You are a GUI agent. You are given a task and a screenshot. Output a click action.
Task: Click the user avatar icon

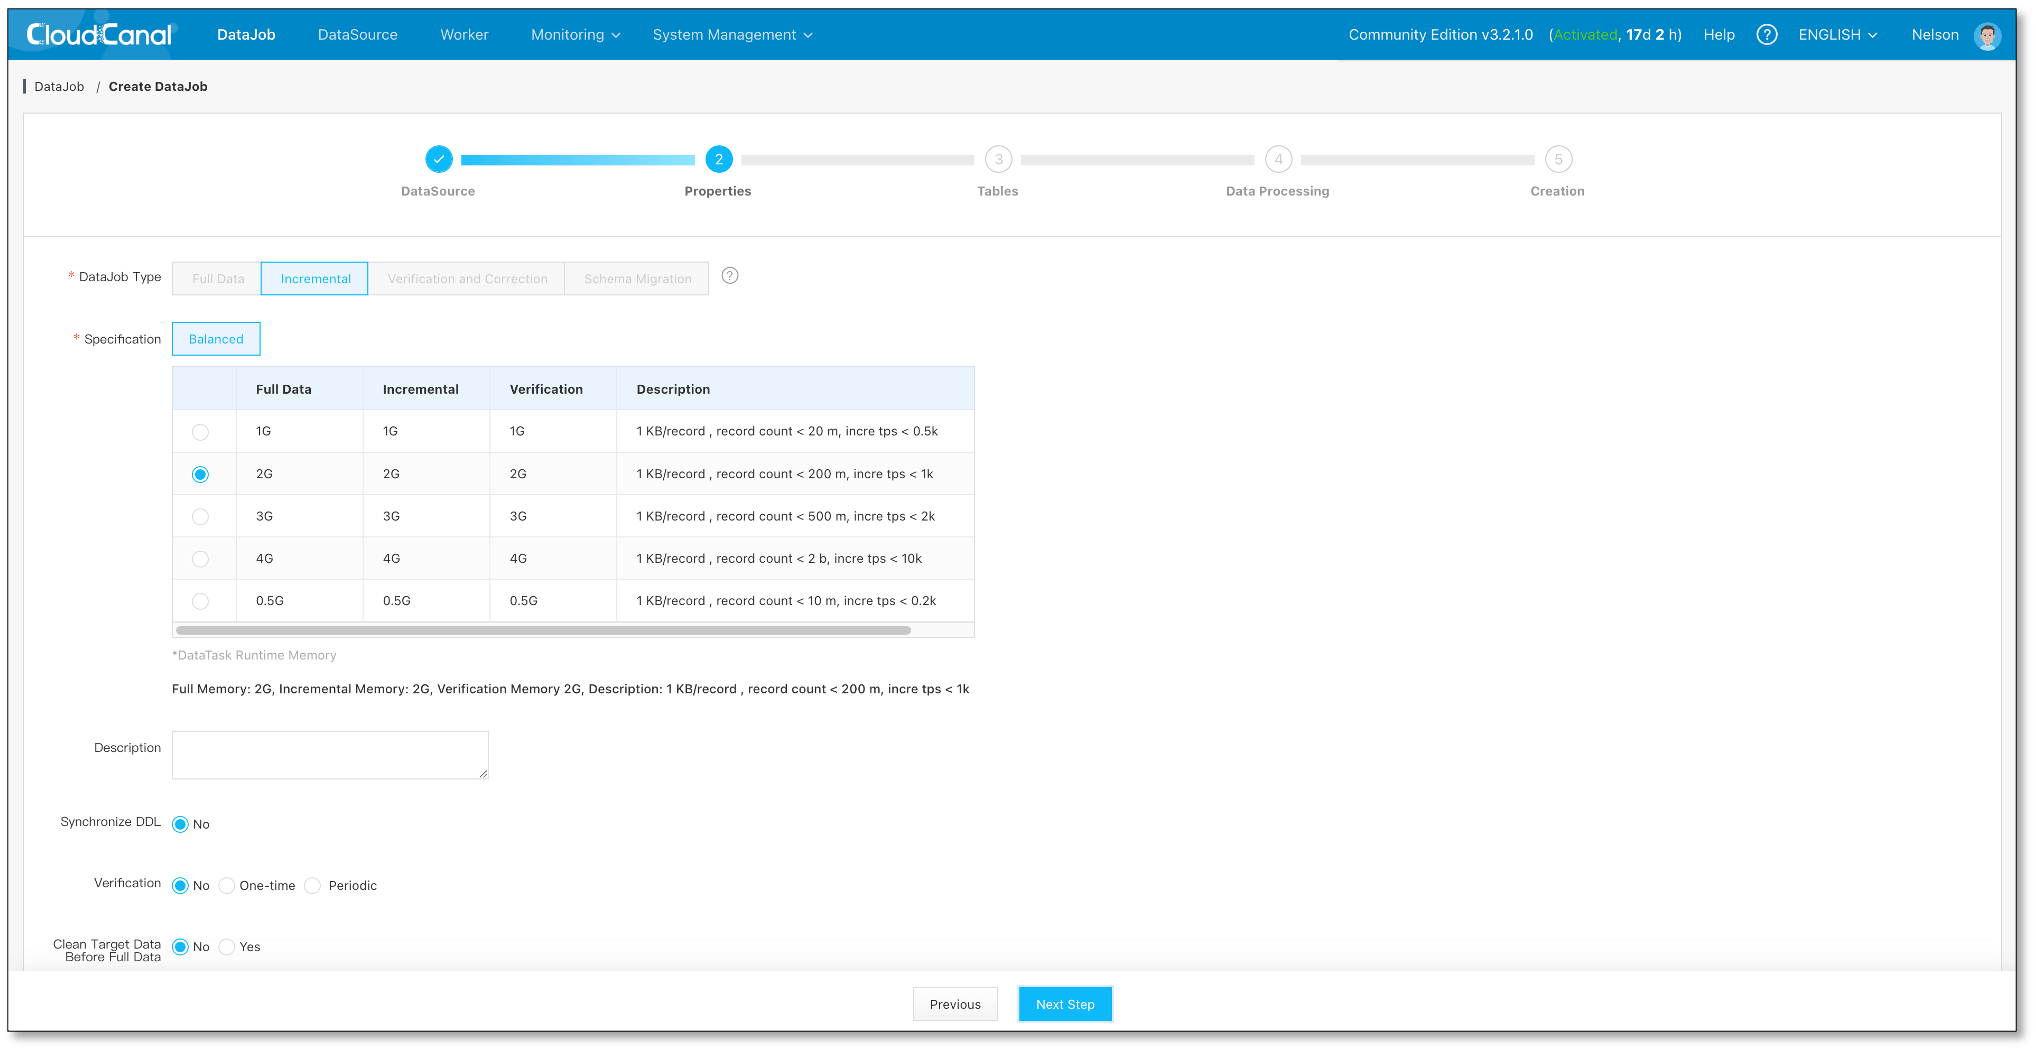pos(1987,36)
